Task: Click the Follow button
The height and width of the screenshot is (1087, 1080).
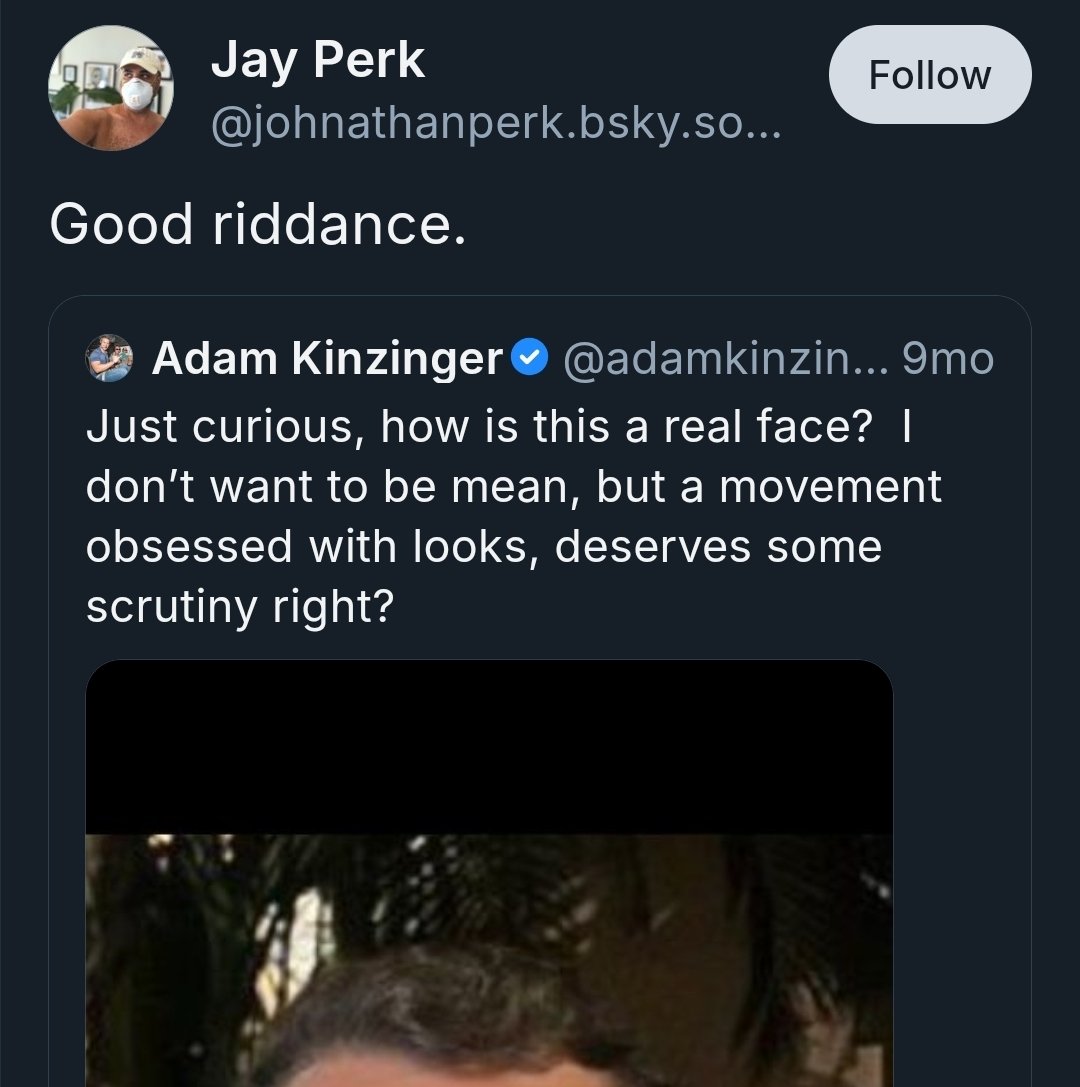Action: [929, 75]
